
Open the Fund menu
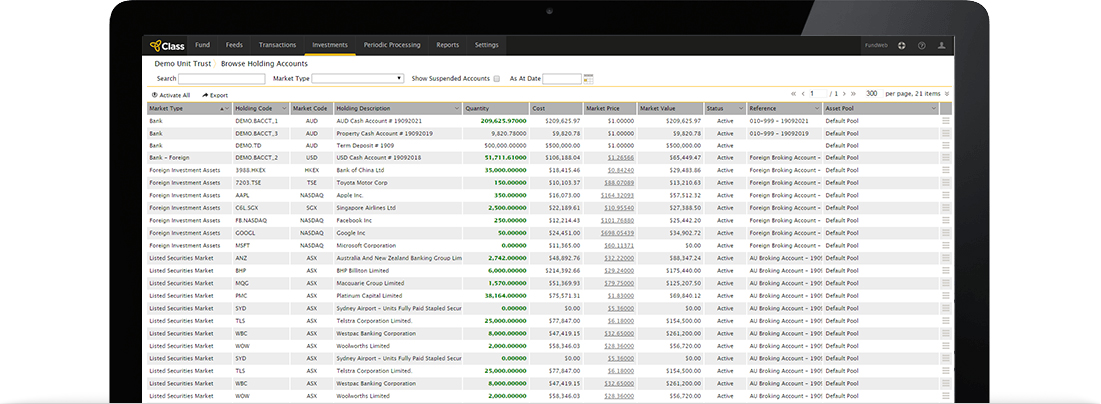coord(202,45)
